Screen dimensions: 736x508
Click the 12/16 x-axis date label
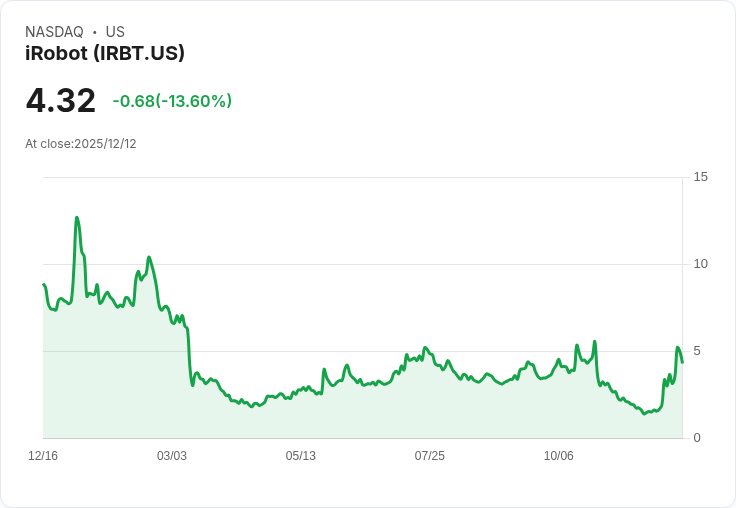43,456
